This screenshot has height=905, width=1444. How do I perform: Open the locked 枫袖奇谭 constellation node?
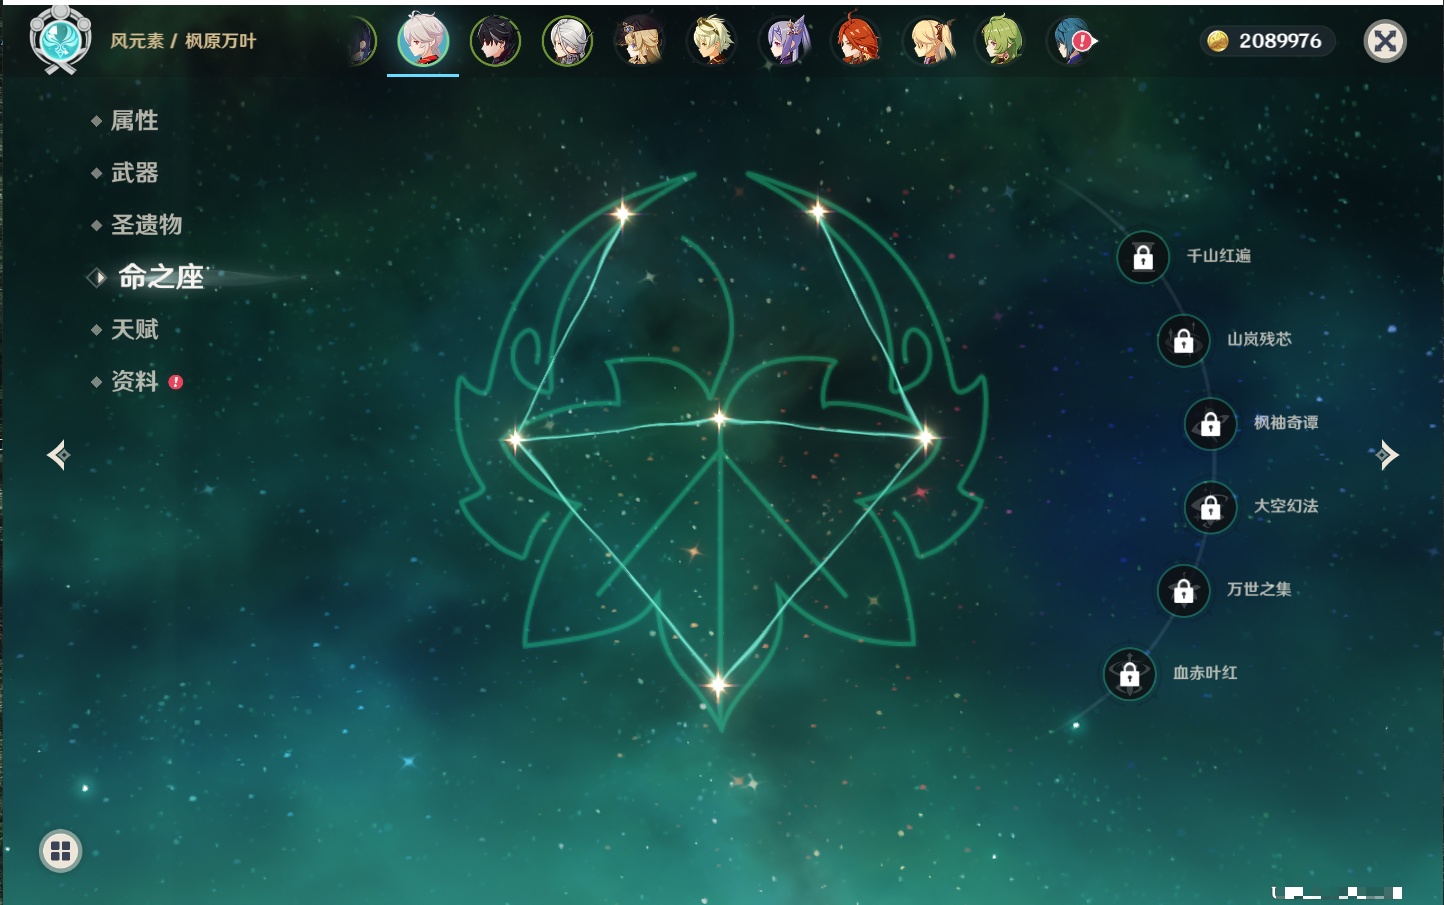pyautogui.click(x=1211, y=424)
